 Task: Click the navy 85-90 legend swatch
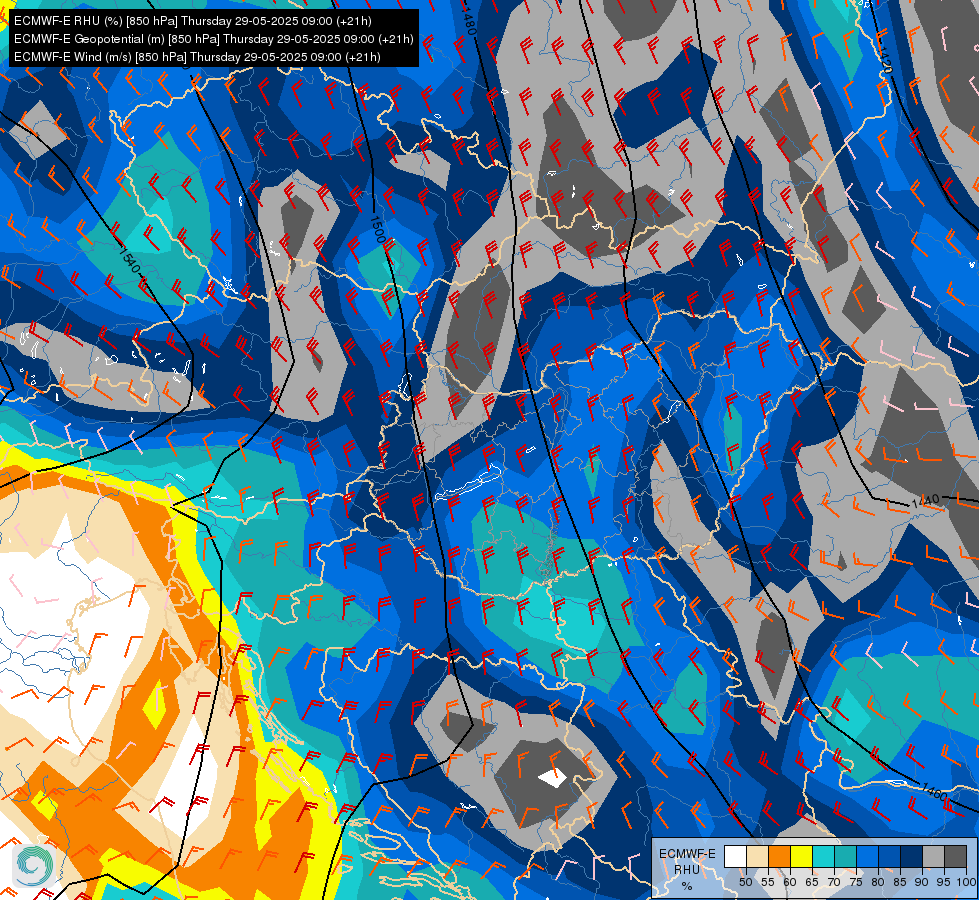point(912,856)
